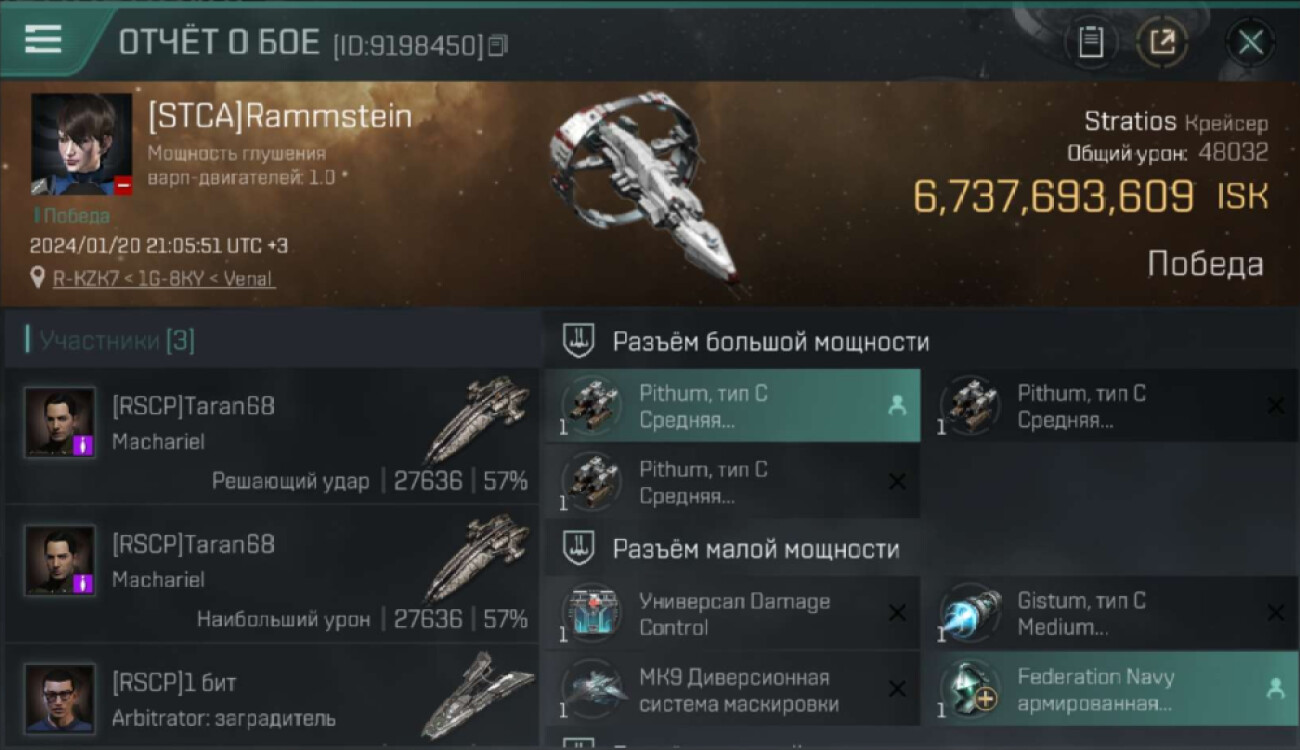Click the Rammstein pilot portrait
The height and width of the screenshot is (750, 1300).
pyautogui.click(x=82, y=144)
